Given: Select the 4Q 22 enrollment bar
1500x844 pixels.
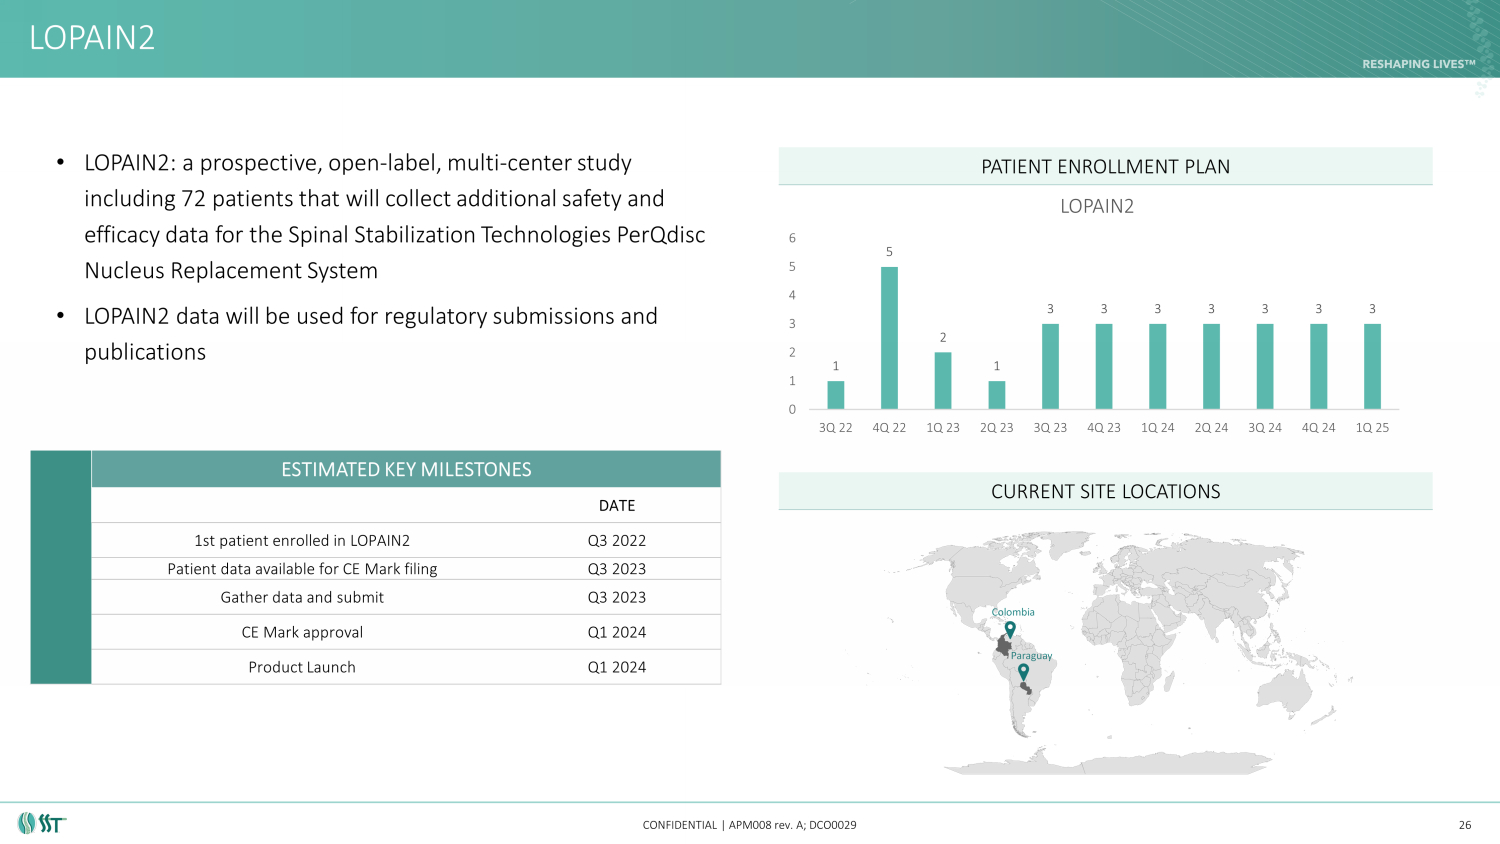Looking at the screenshot, I should 889,338.
